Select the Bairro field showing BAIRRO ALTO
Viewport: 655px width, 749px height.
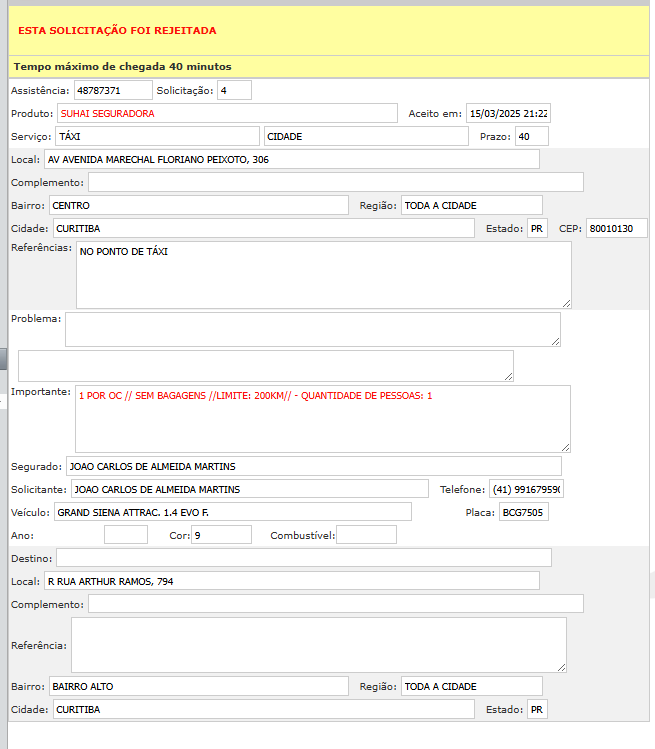pos(198,686)
